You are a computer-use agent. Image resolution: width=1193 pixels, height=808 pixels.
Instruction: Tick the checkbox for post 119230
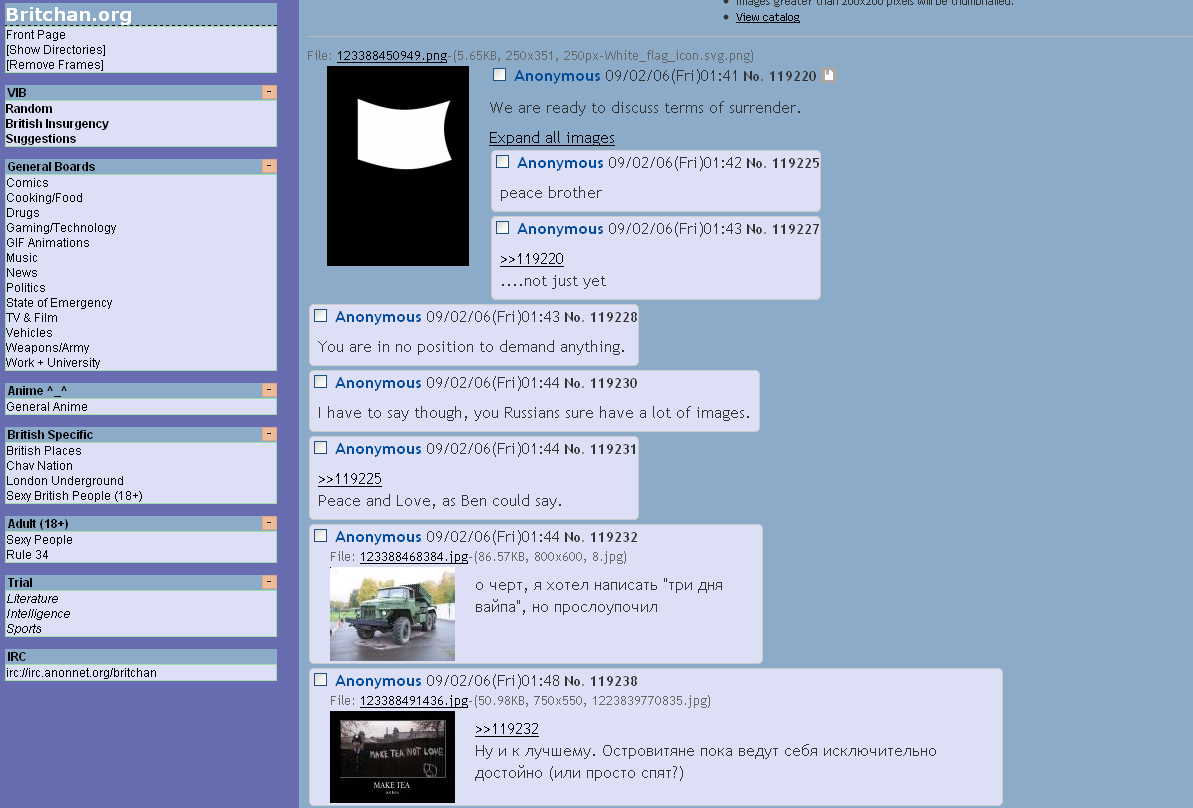[x=320, y=382]
